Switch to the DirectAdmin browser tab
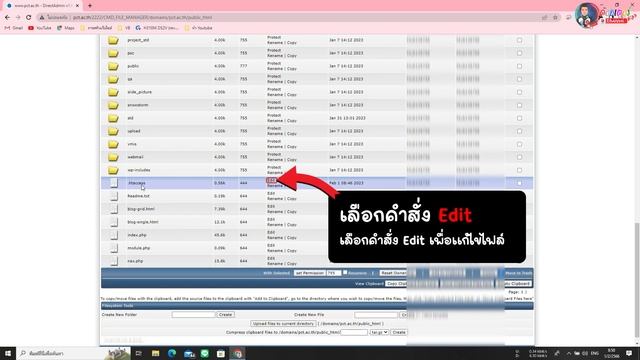 41,6
